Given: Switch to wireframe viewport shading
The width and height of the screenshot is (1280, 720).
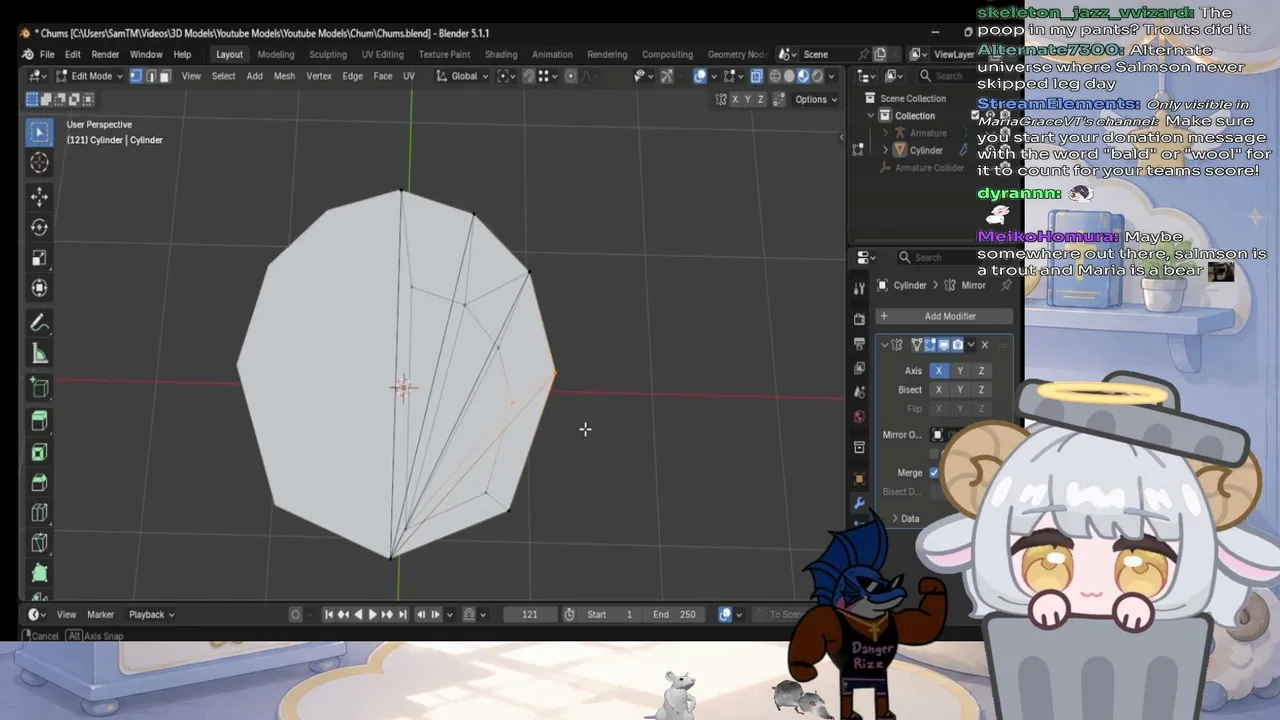Looking at the screenshot, I should (x=775, y=76).
